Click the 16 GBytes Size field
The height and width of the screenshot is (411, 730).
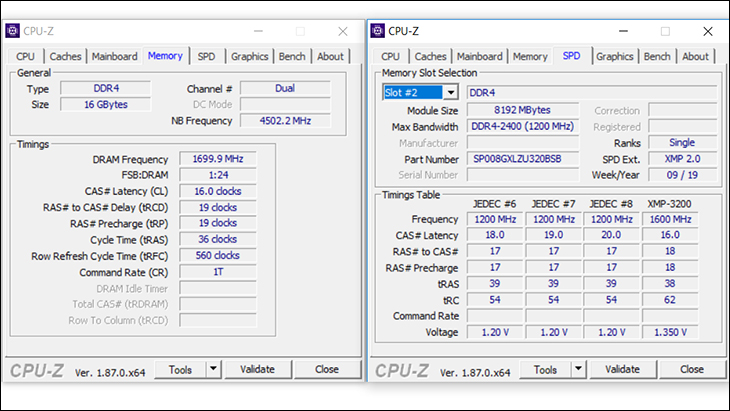[x=106, y=105]
